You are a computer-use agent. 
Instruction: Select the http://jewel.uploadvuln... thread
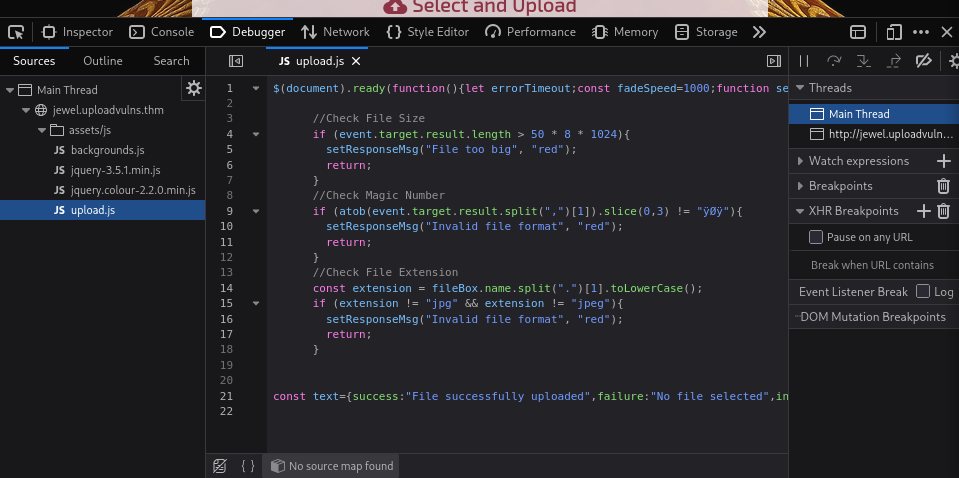[874, 134]
